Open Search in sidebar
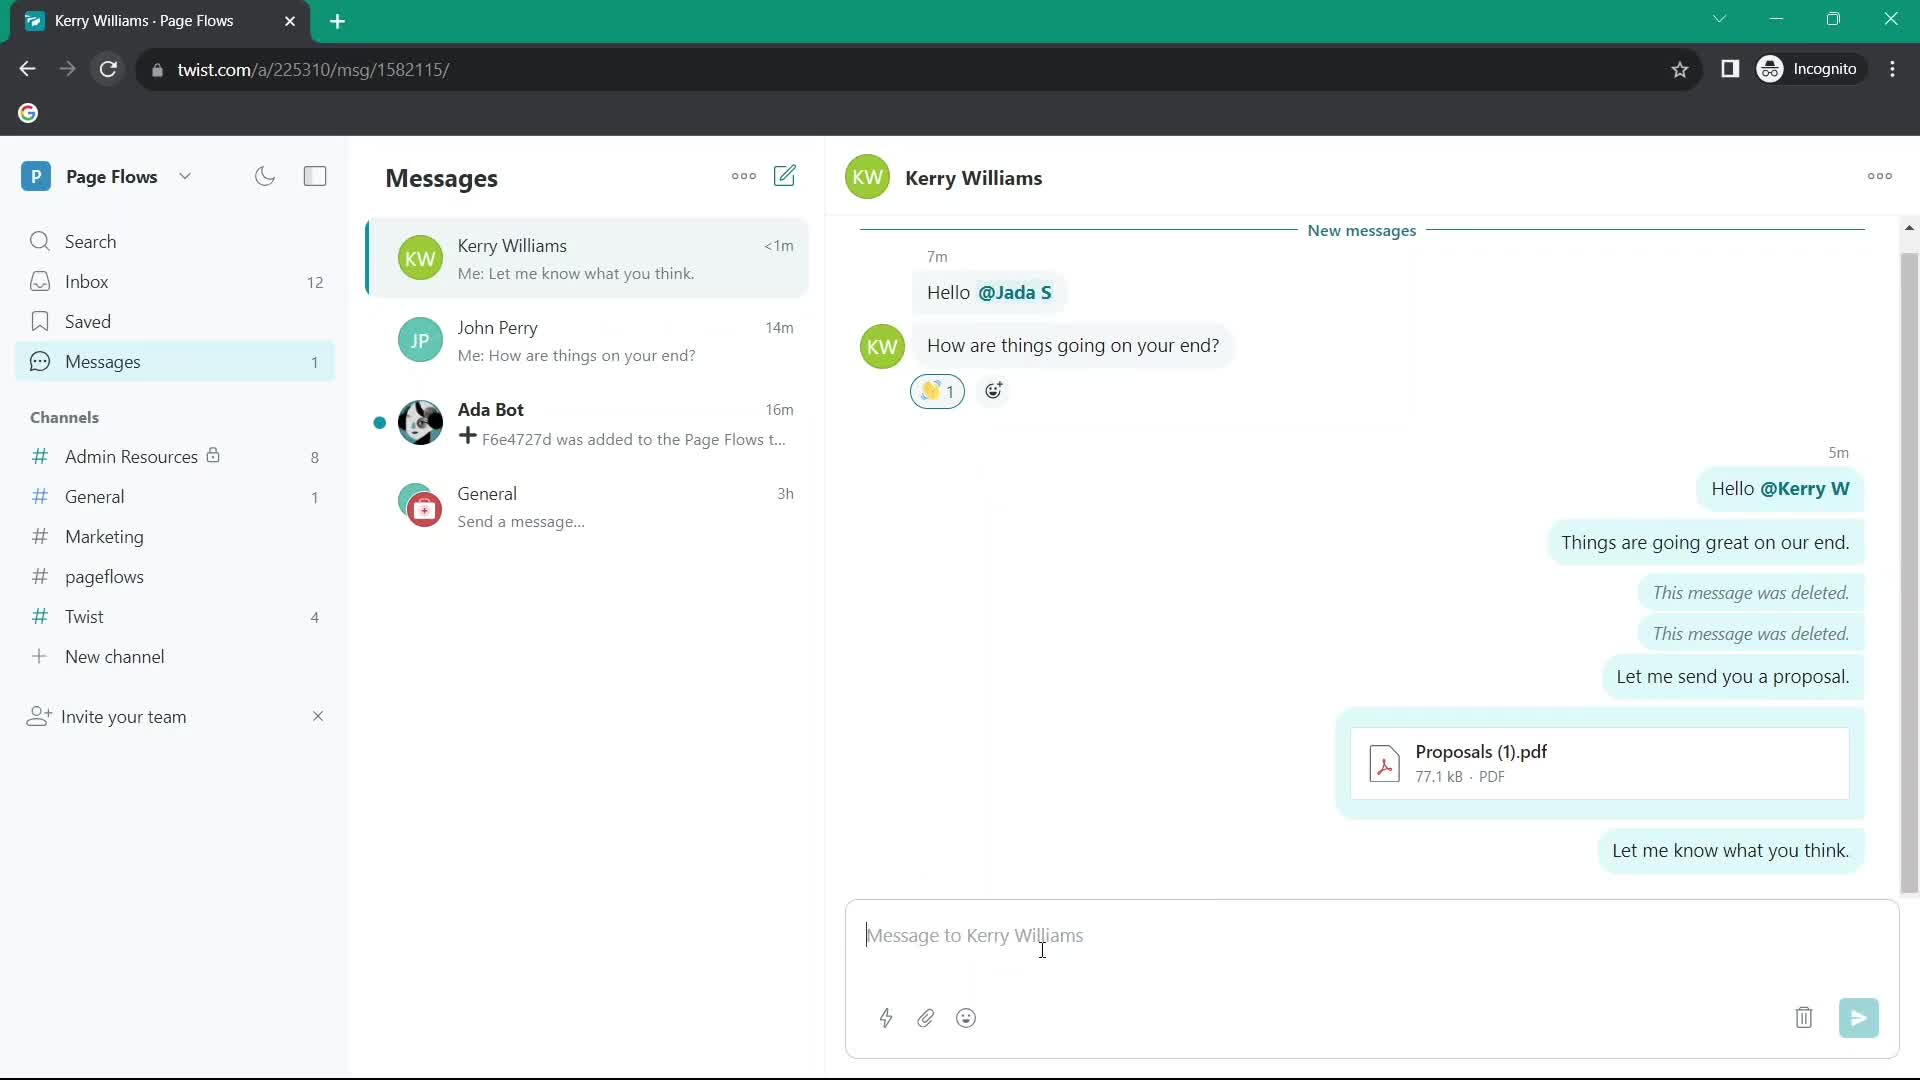Screen dimensions: 1920x1080 [175, 242]
